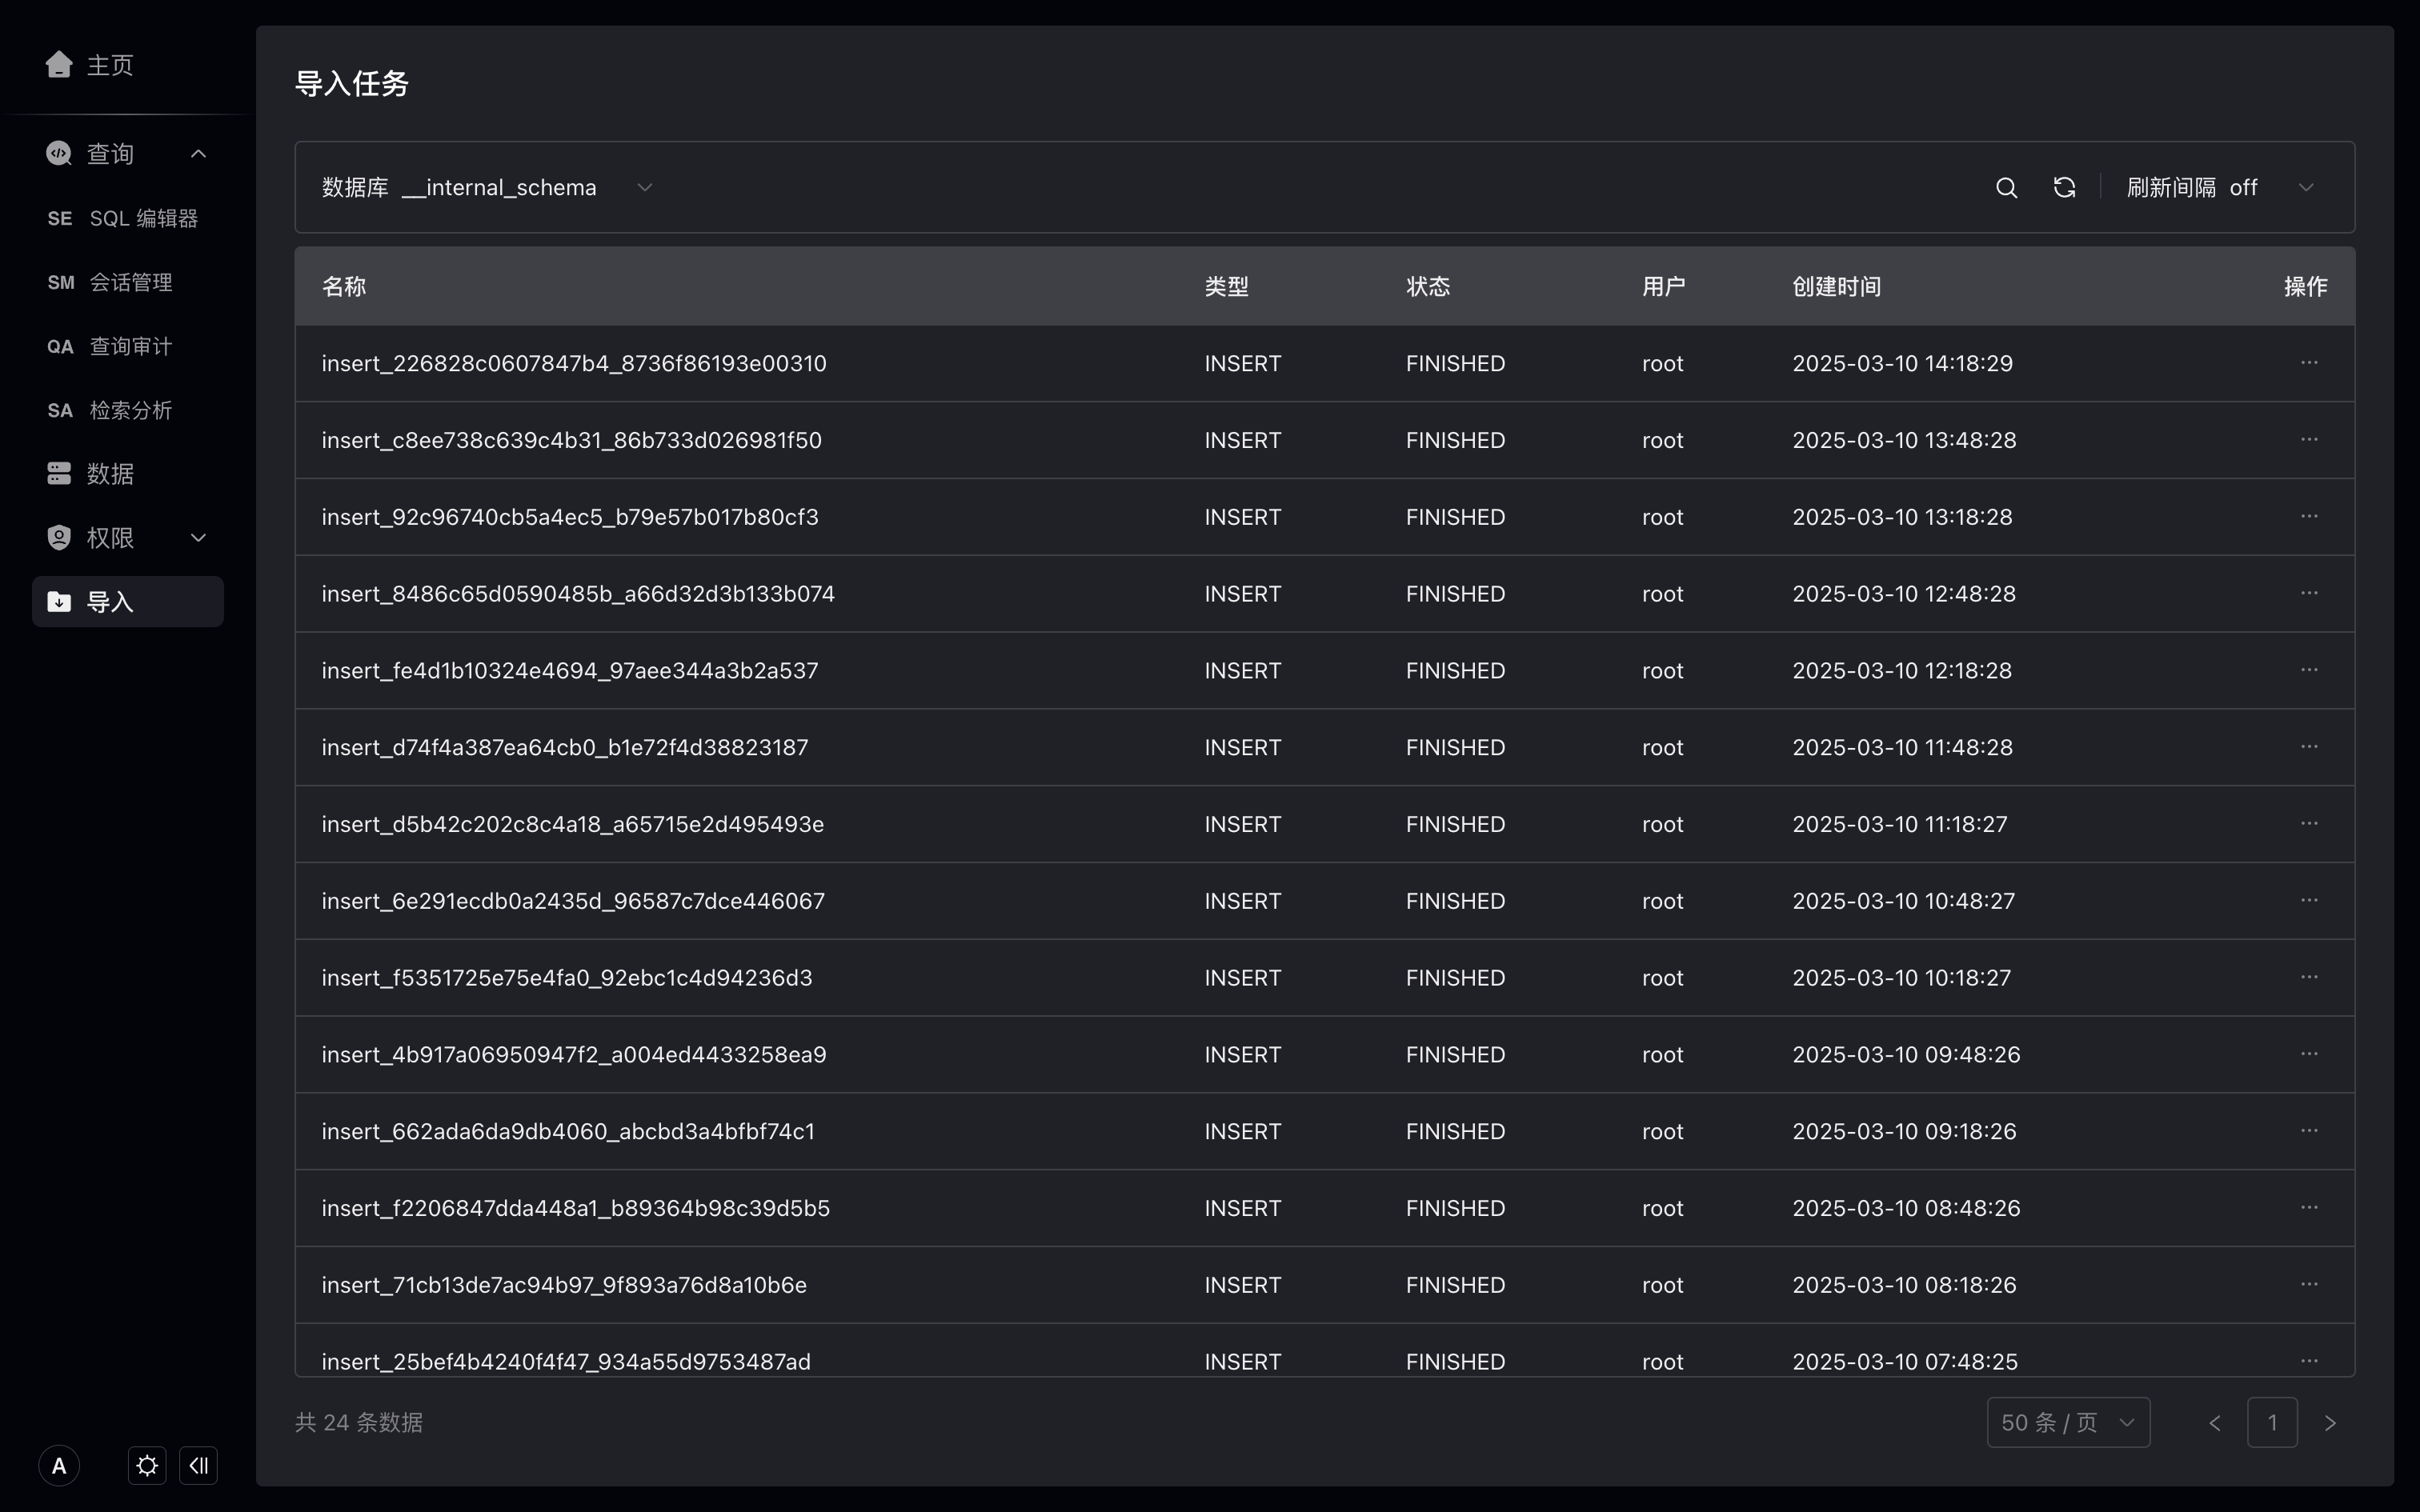Image resolution: width=2420 pixels, height=1512 pixels.
Task: Open actions menu for insert_6e291ecdb0a2435d row
Action: [x=2308, y=900]
